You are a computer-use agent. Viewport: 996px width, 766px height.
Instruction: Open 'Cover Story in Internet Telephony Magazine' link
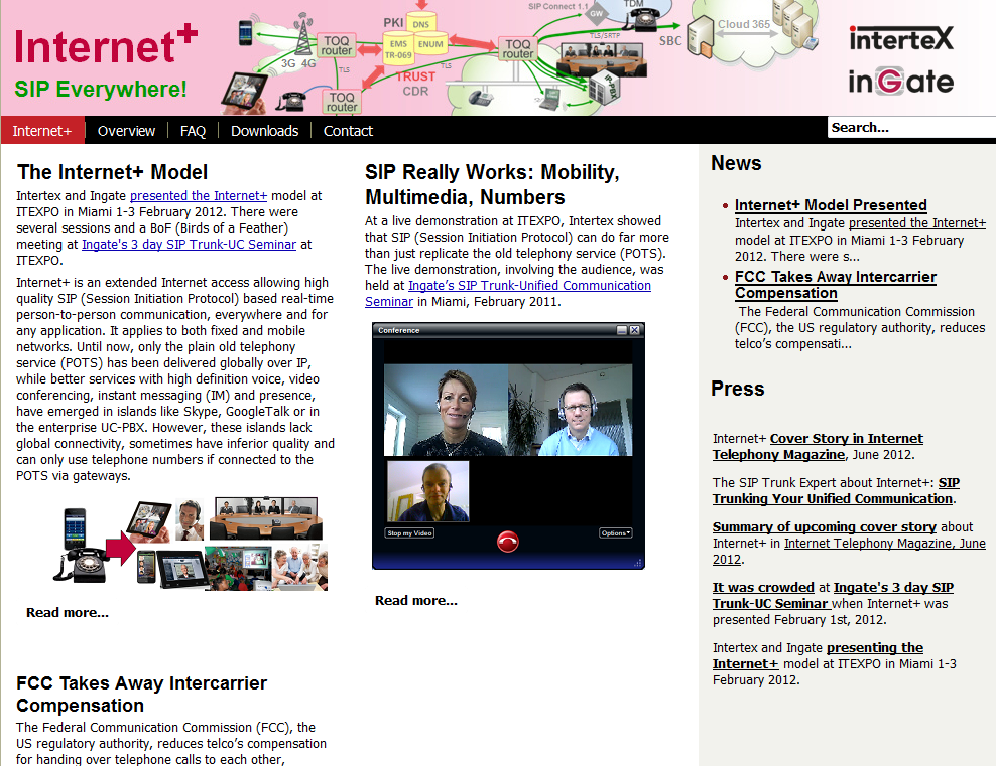[x=818, y=447]
